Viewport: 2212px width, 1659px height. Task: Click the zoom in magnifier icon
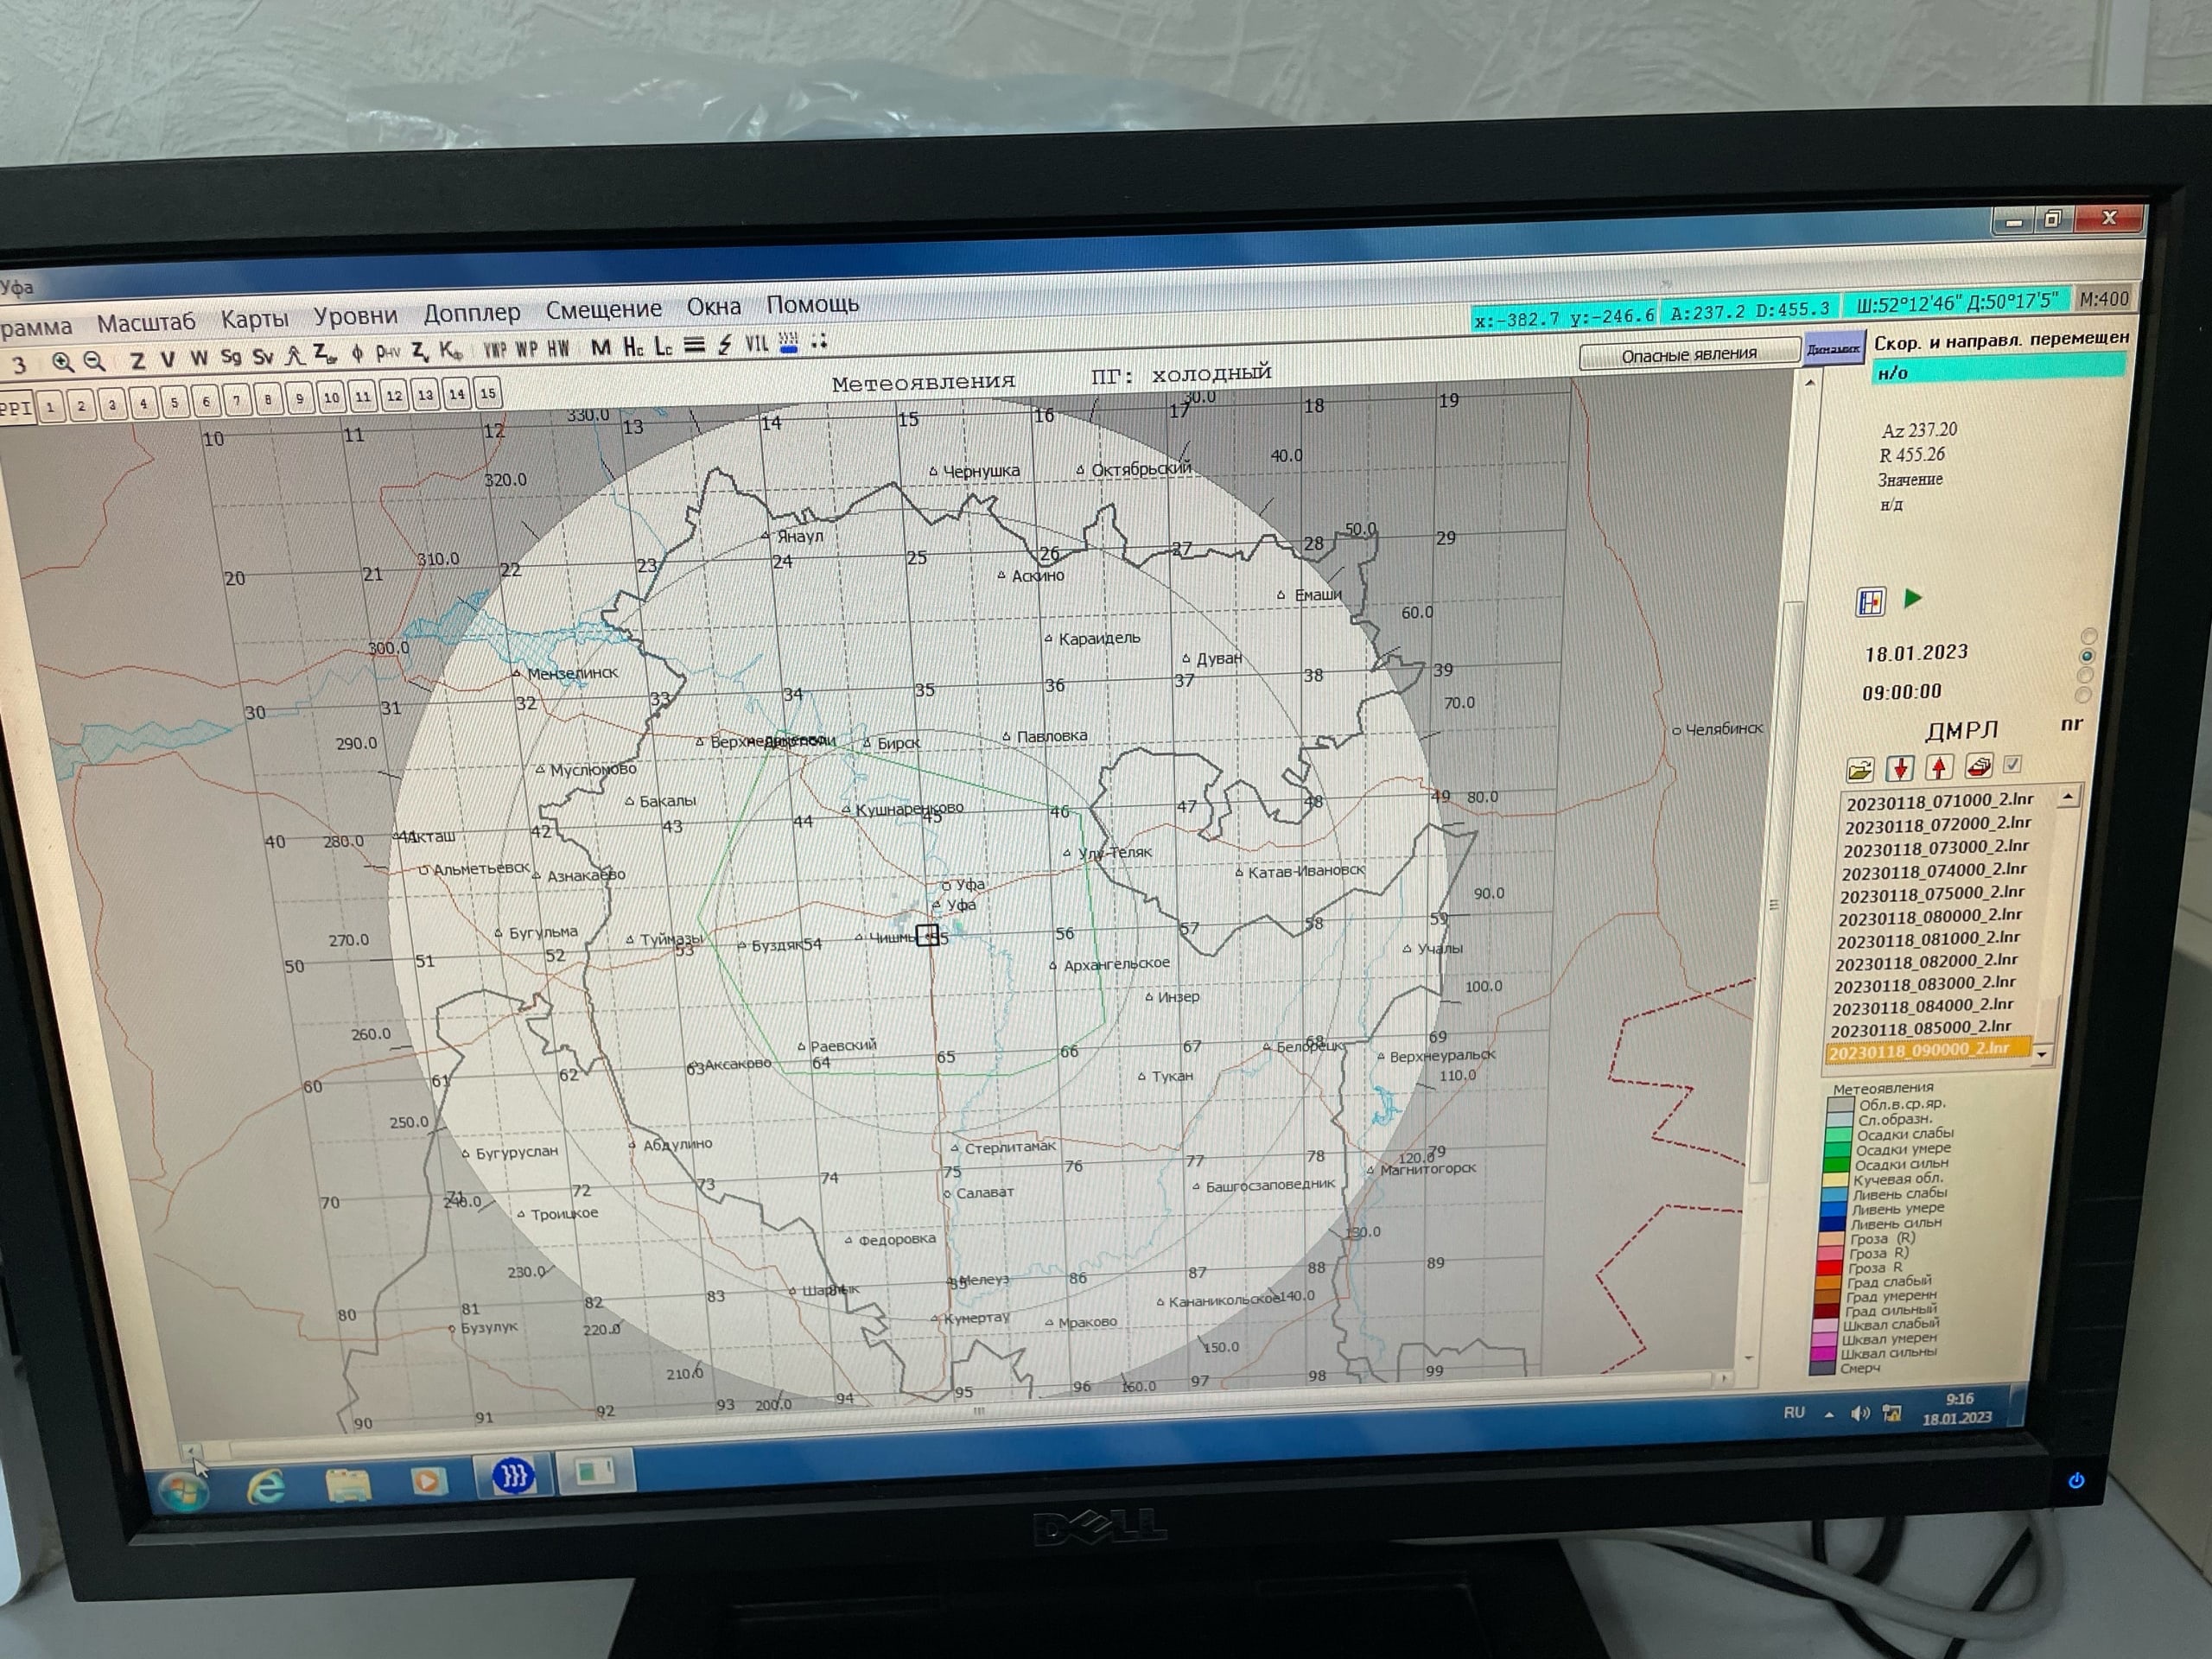pyautogui.click(x=62, y=362)
